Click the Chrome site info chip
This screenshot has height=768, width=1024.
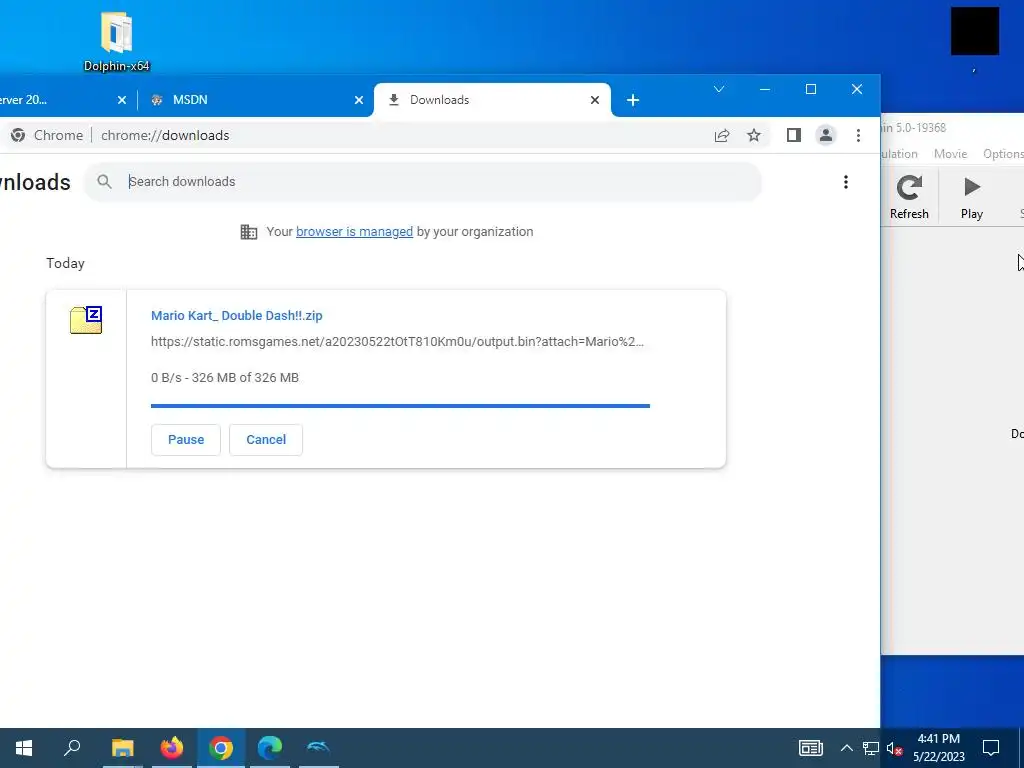point(47,135)
